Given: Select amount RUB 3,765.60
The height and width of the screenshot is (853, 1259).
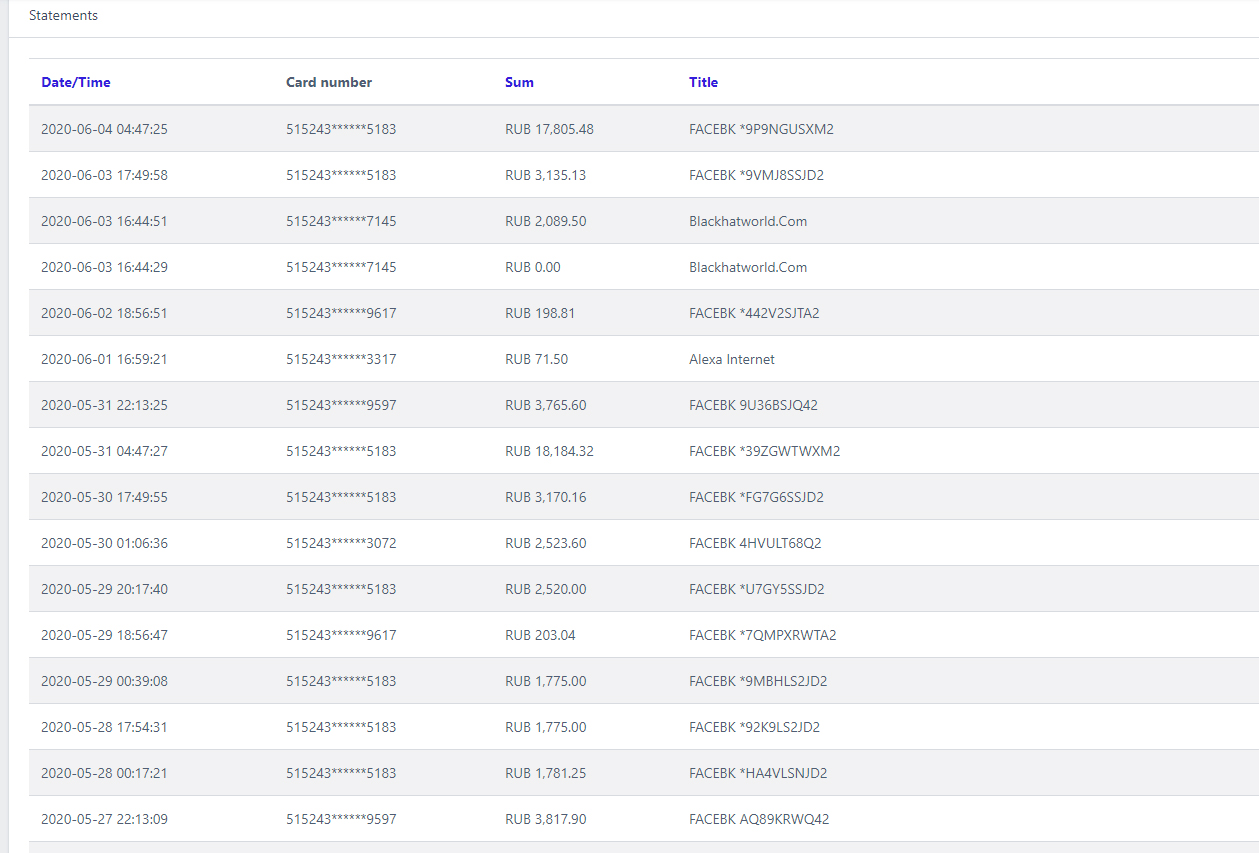Looking at the screenshot, I should click(545, 405).
